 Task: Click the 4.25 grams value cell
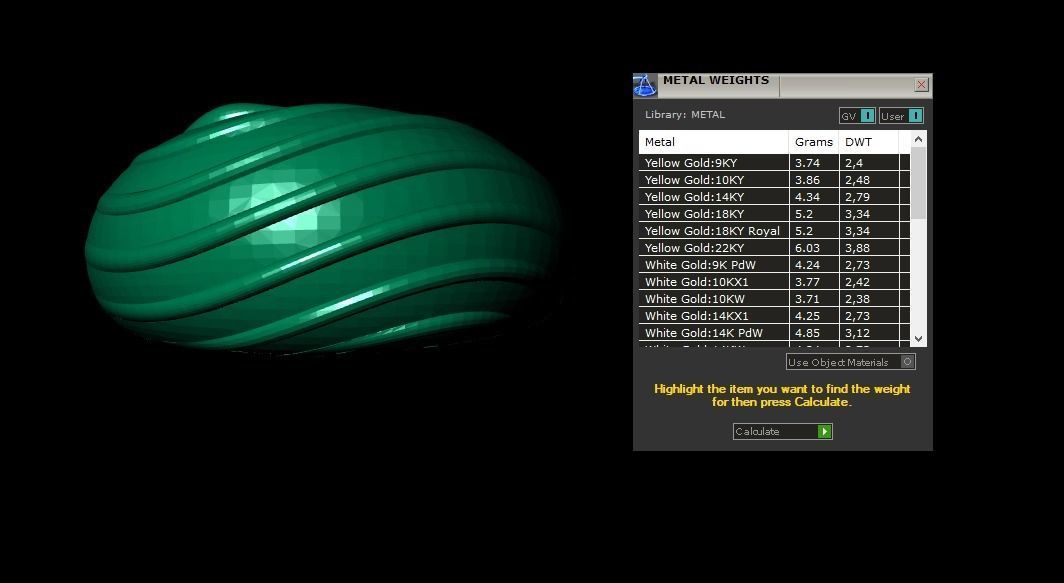point(814,316)
